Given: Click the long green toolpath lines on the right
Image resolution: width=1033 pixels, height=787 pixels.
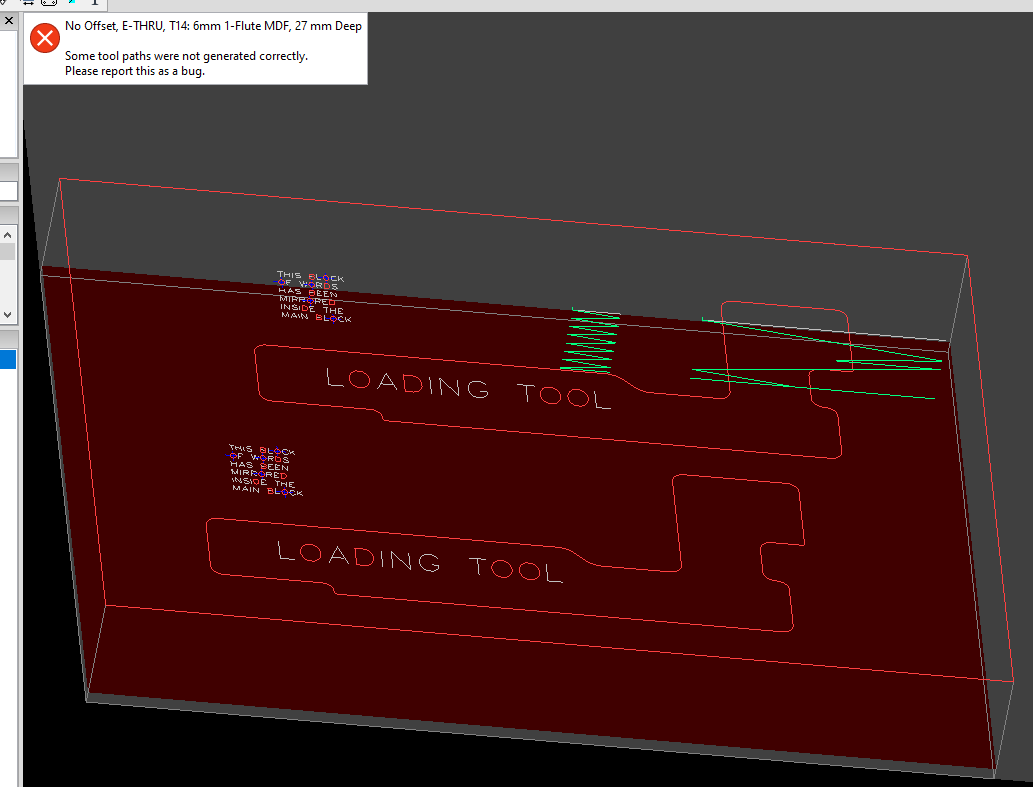Looking at the screenshot, I should tap(816, 359).
